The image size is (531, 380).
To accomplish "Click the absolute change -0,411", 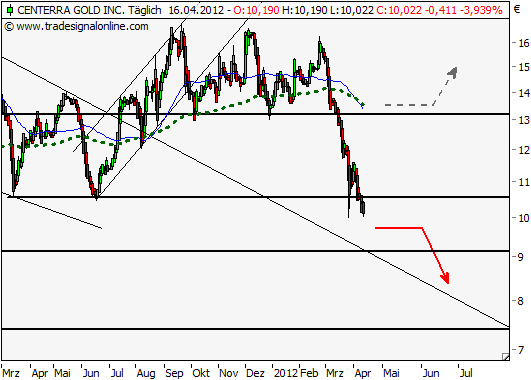I will [441, 10].
